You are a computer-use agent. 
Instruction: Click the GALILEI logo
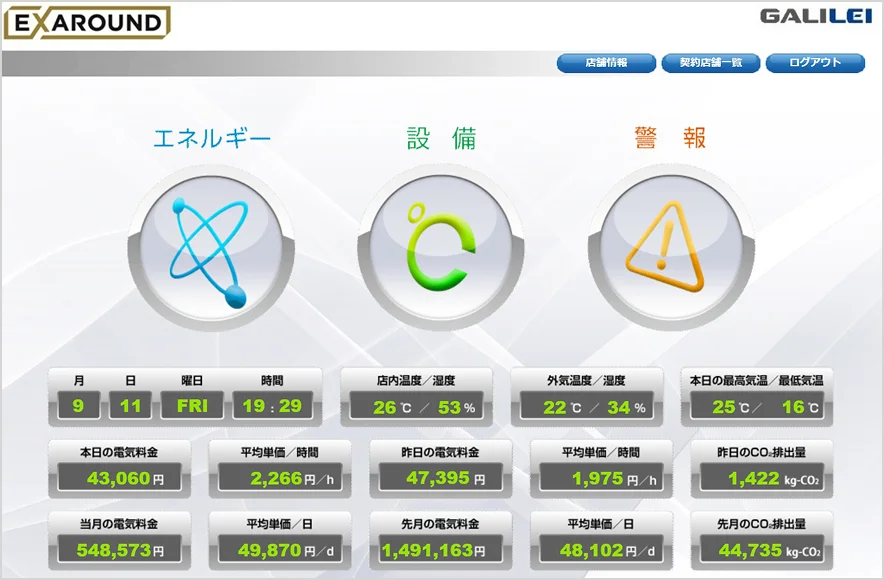coord(815,16)
